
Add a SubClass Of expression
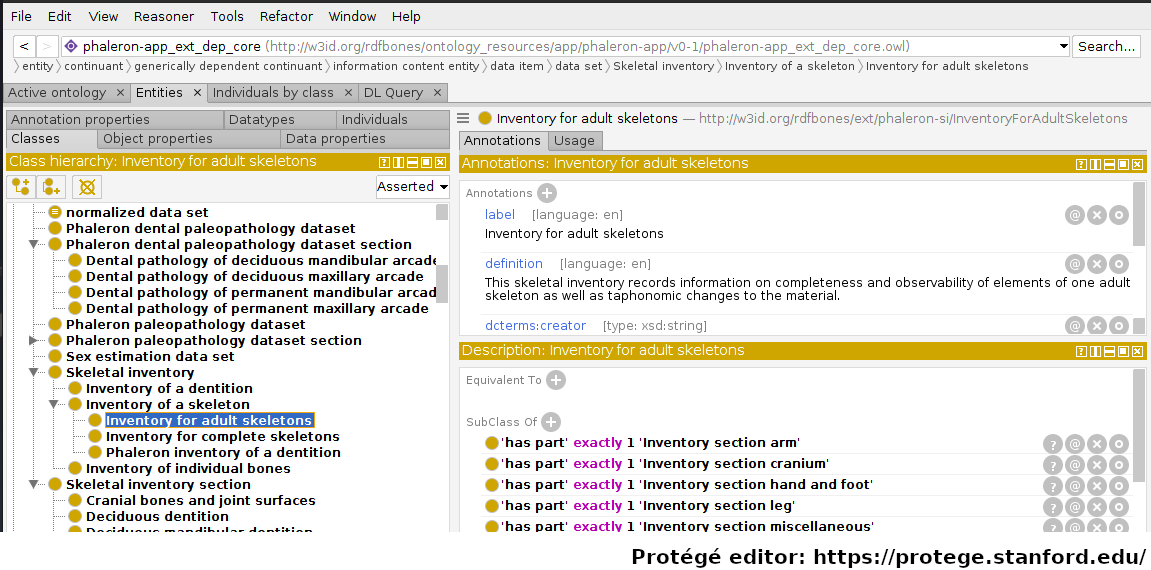[x=551, y=422]
